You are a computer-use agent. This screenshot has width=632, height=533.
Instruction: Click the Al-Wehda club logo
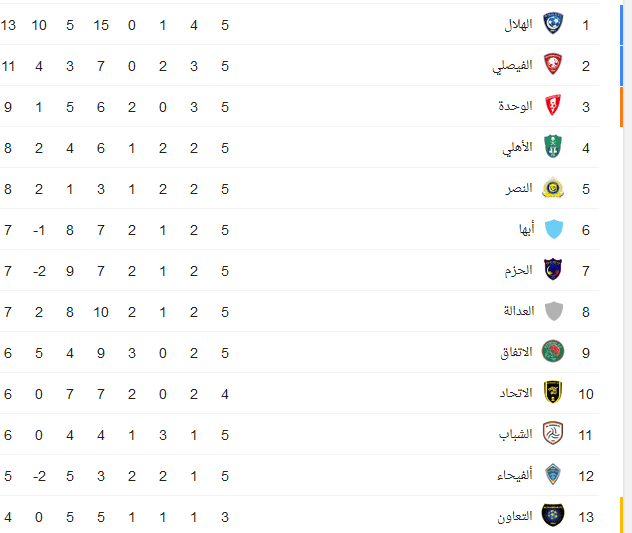pyautogui.click(x=553, y=106)
